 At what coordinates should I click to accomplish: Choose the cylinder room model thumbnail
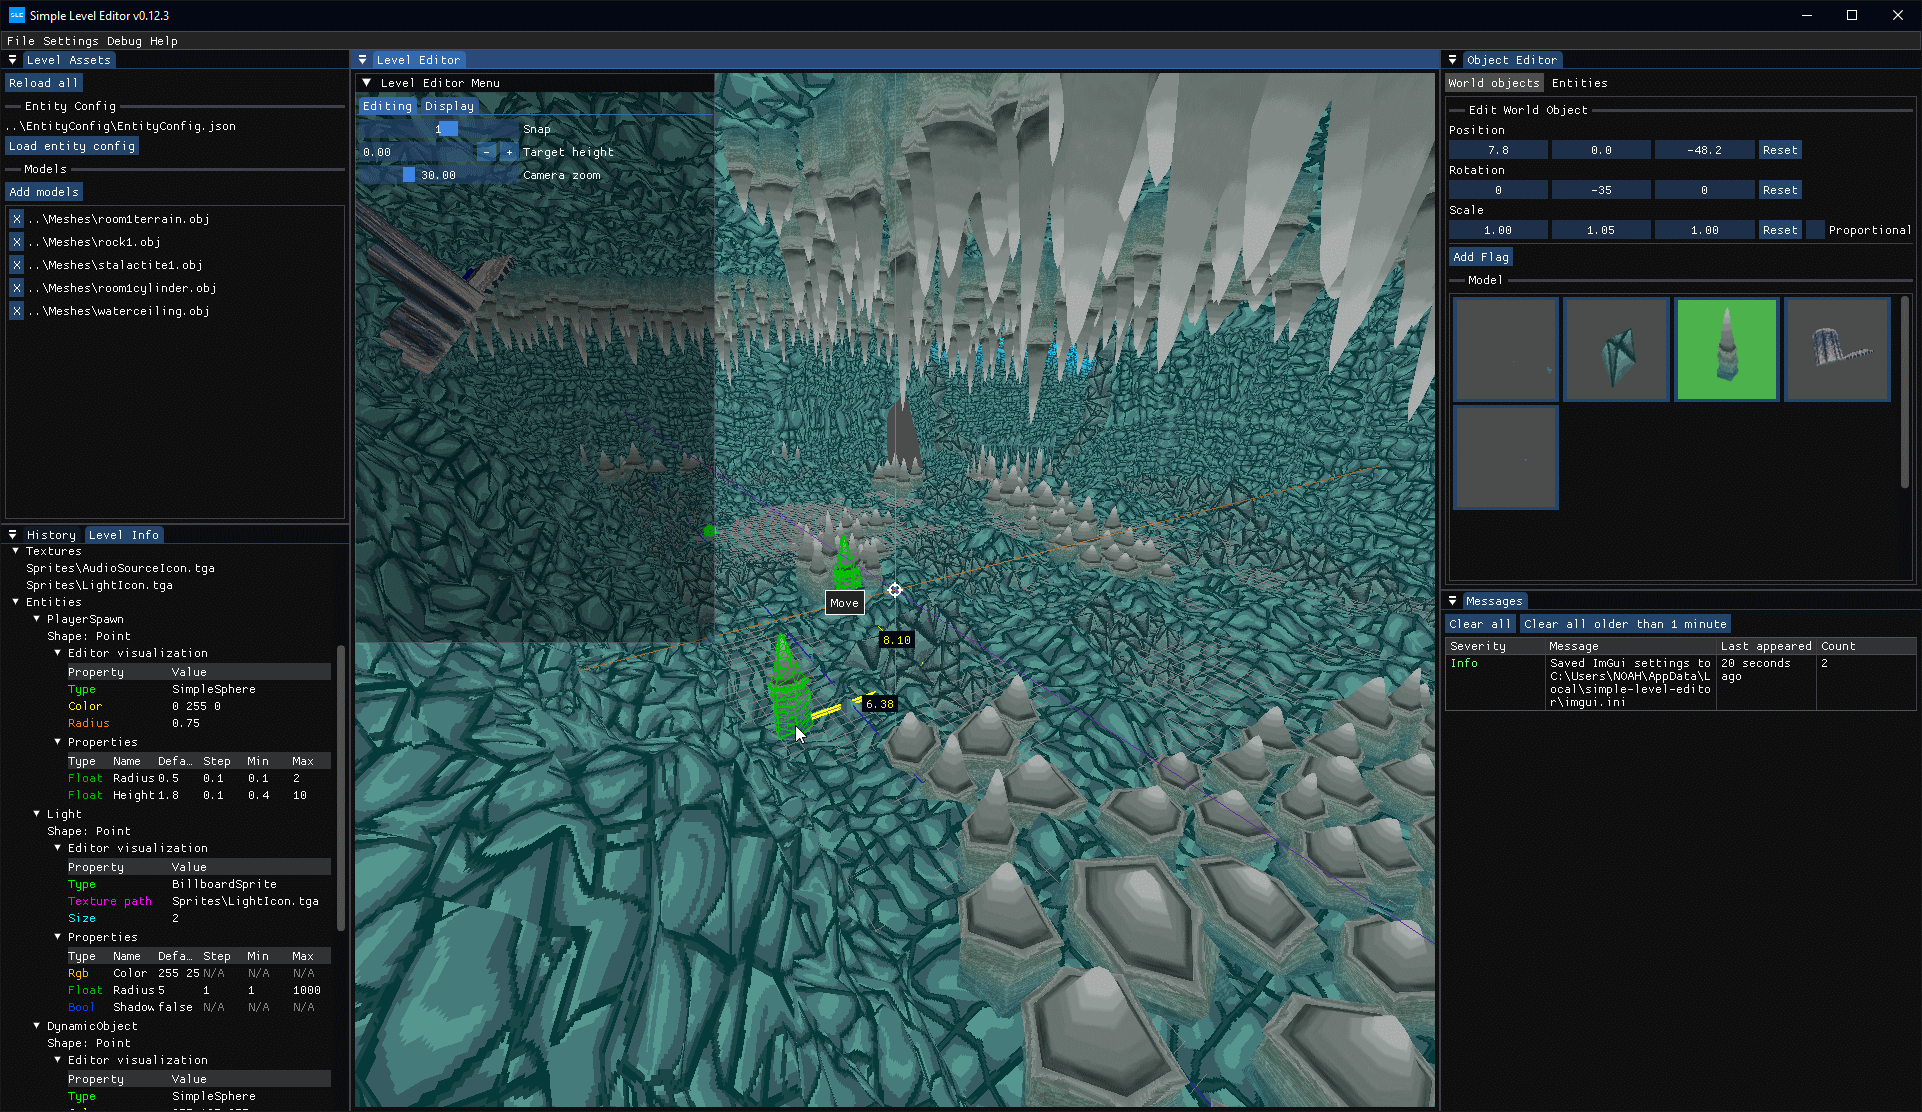click(1836, 350)
